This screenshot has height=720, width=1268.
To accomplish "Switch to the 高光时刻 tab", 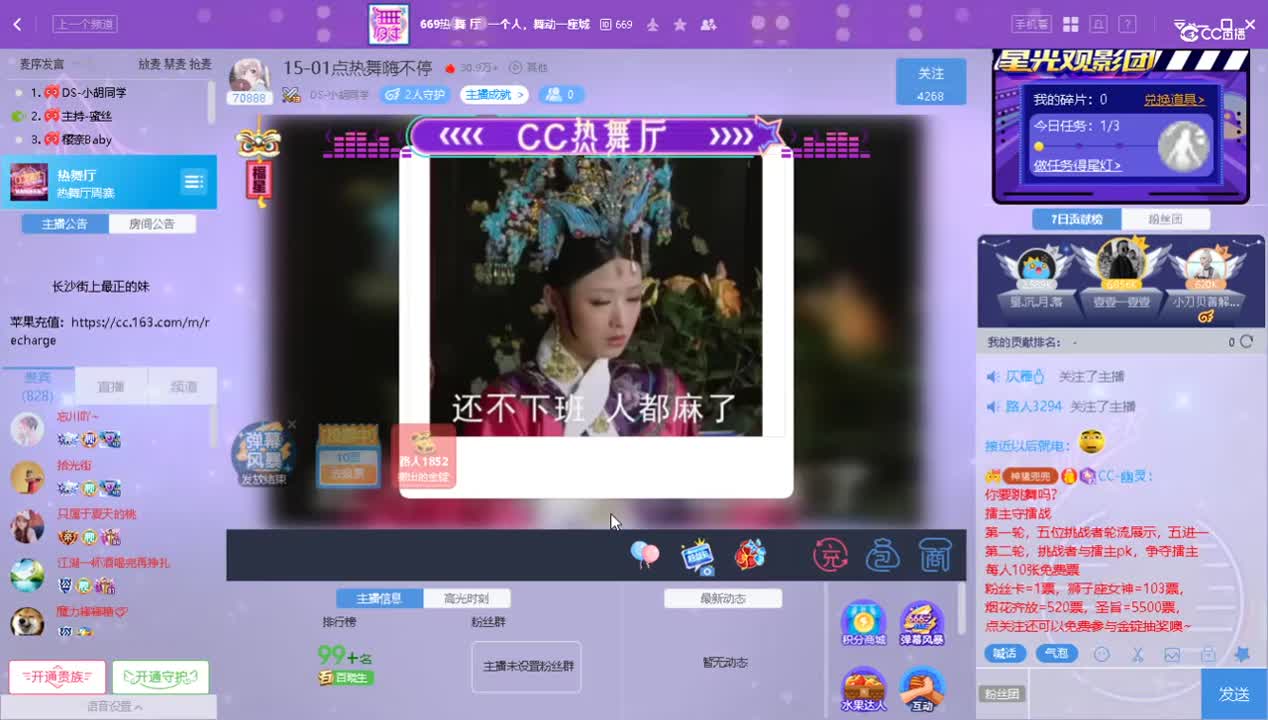I will tap(466, 598).
